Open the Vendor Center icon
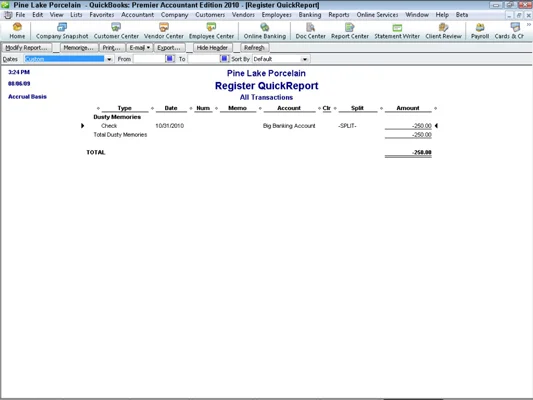 pyautogui.click(x=164, y=31)
